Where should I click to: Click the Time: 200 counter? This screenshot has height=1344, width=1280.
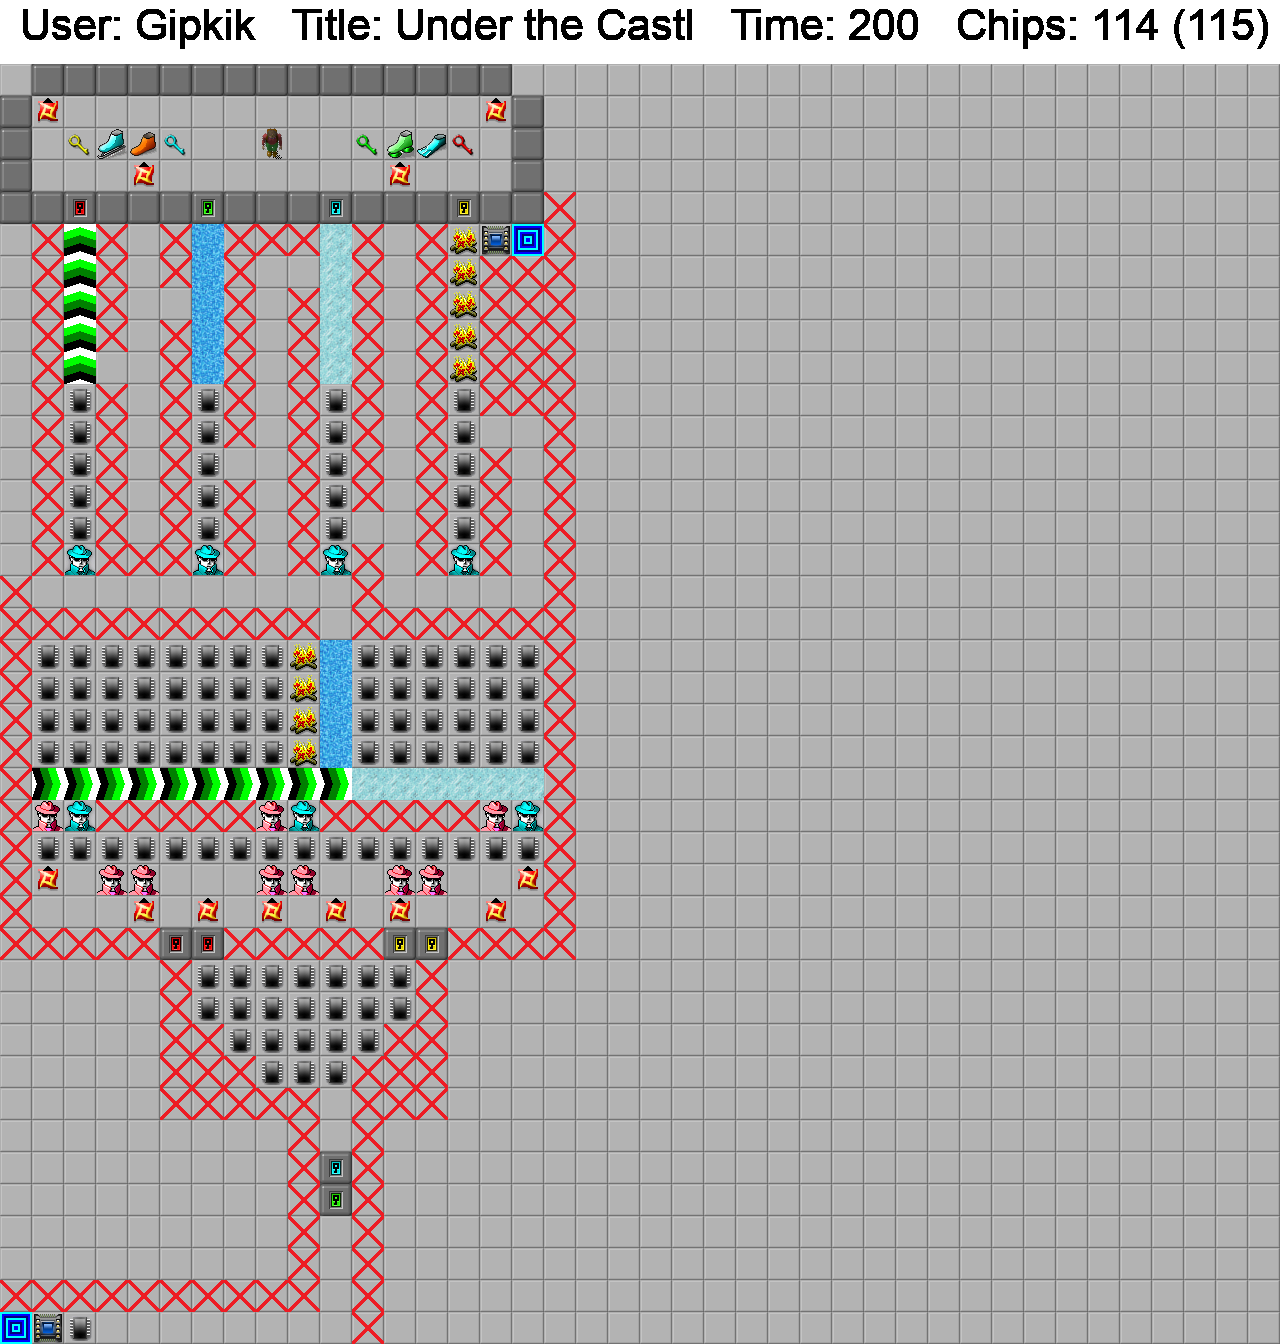click(x=824, y=26)
